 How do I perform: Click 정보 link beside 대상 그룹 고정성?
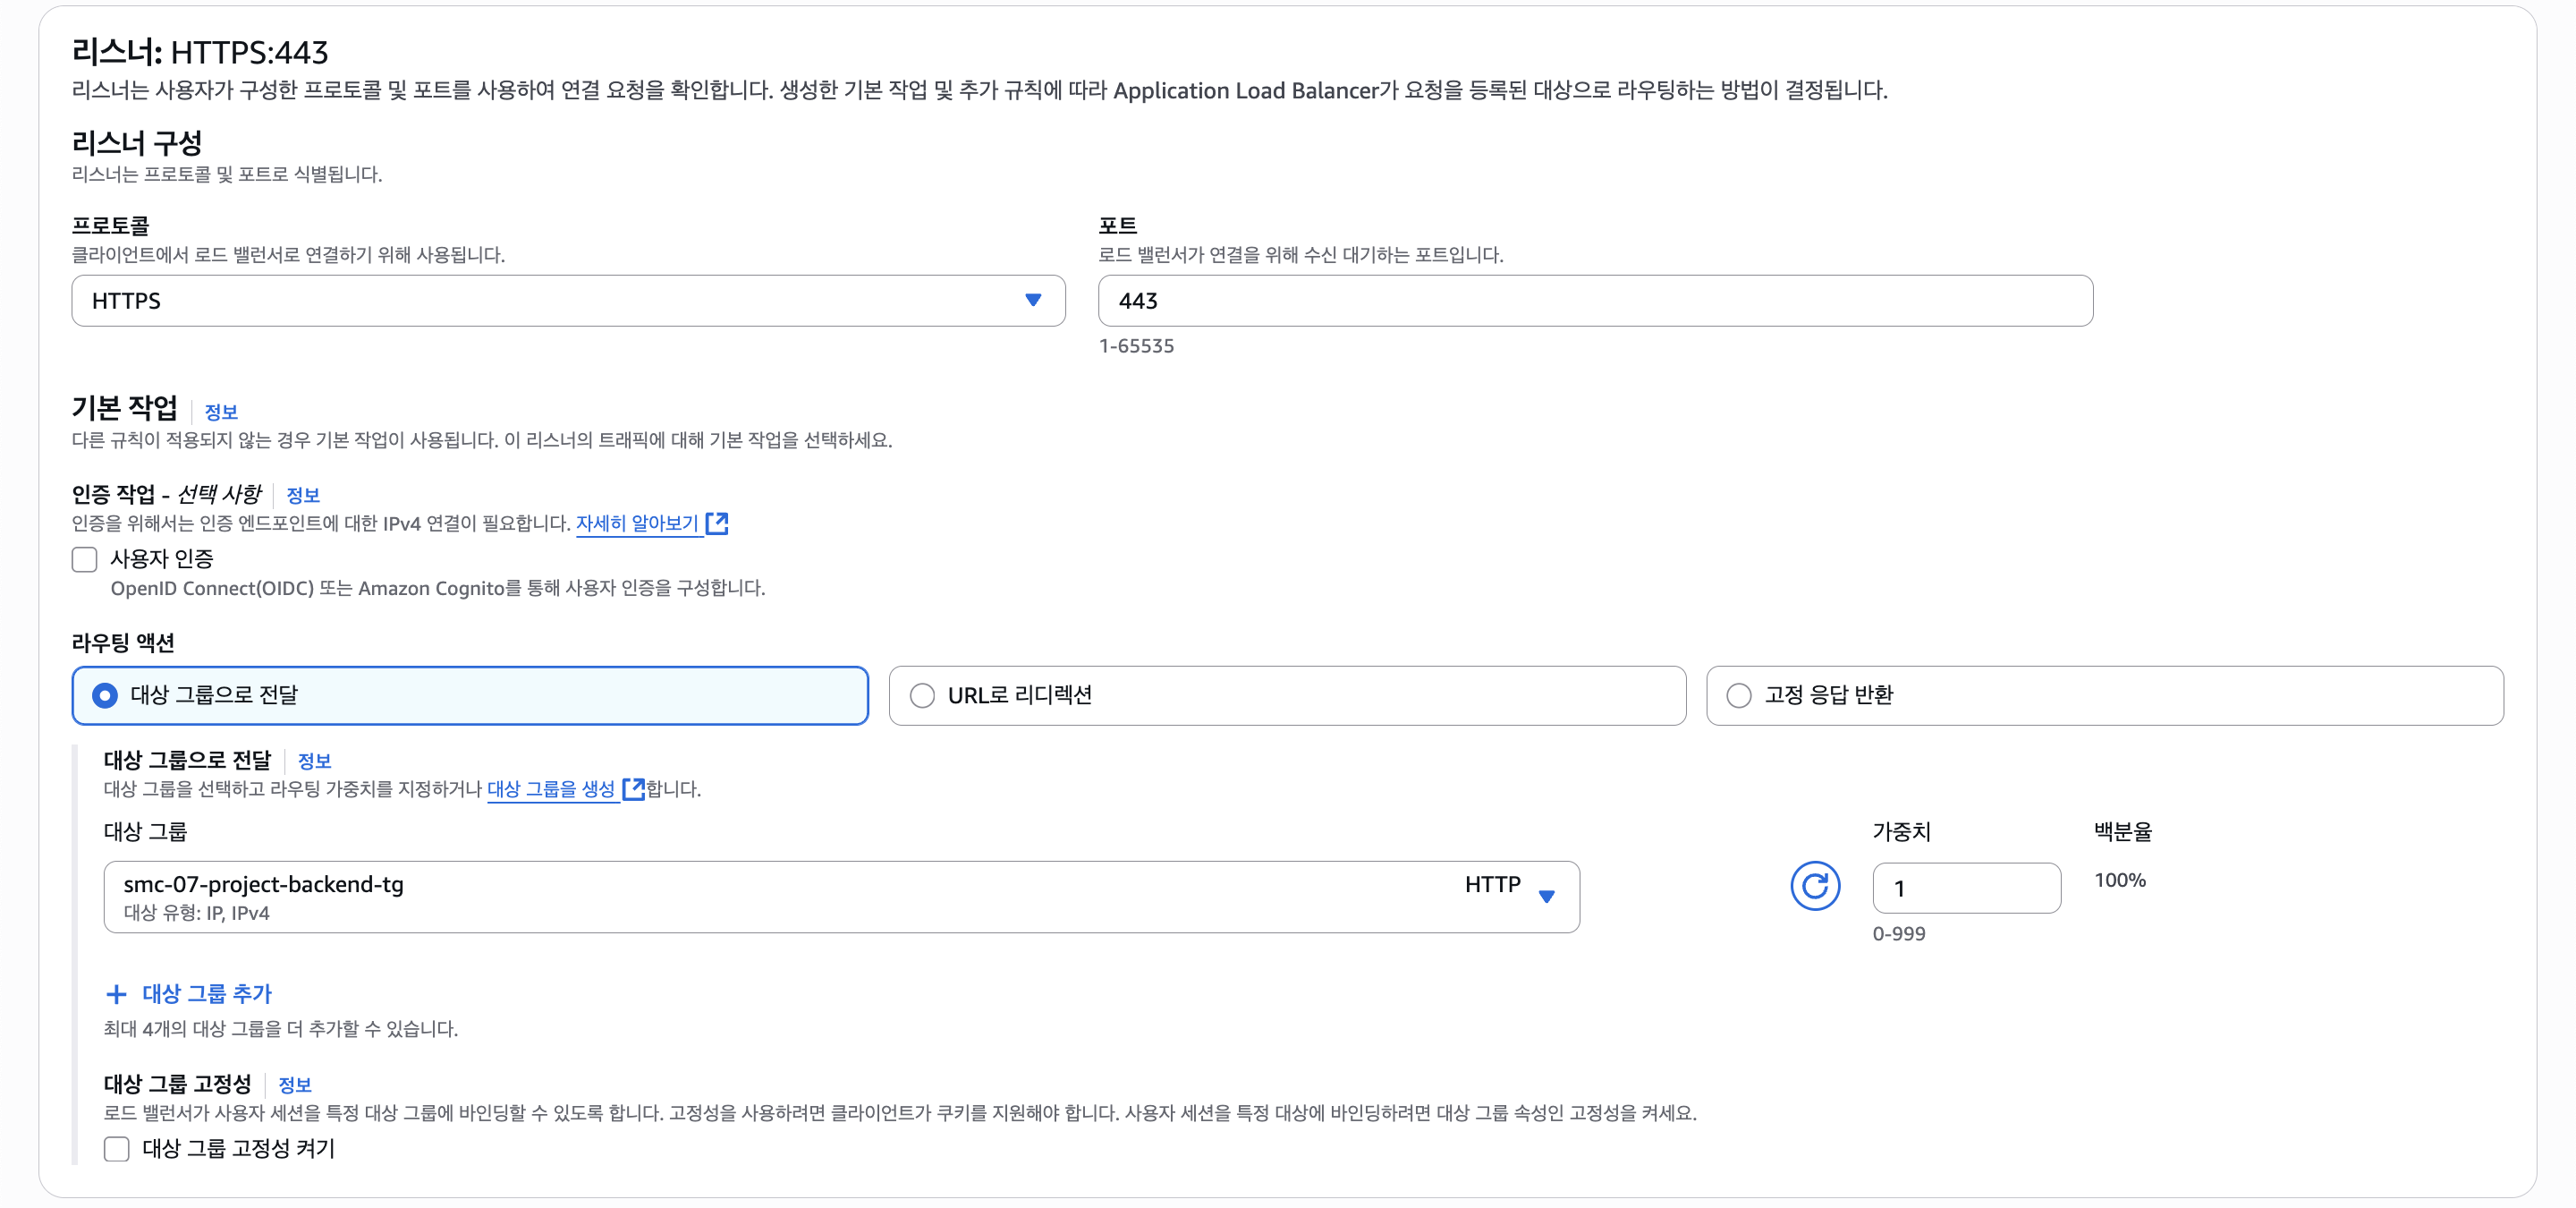tap(294, 1085)
